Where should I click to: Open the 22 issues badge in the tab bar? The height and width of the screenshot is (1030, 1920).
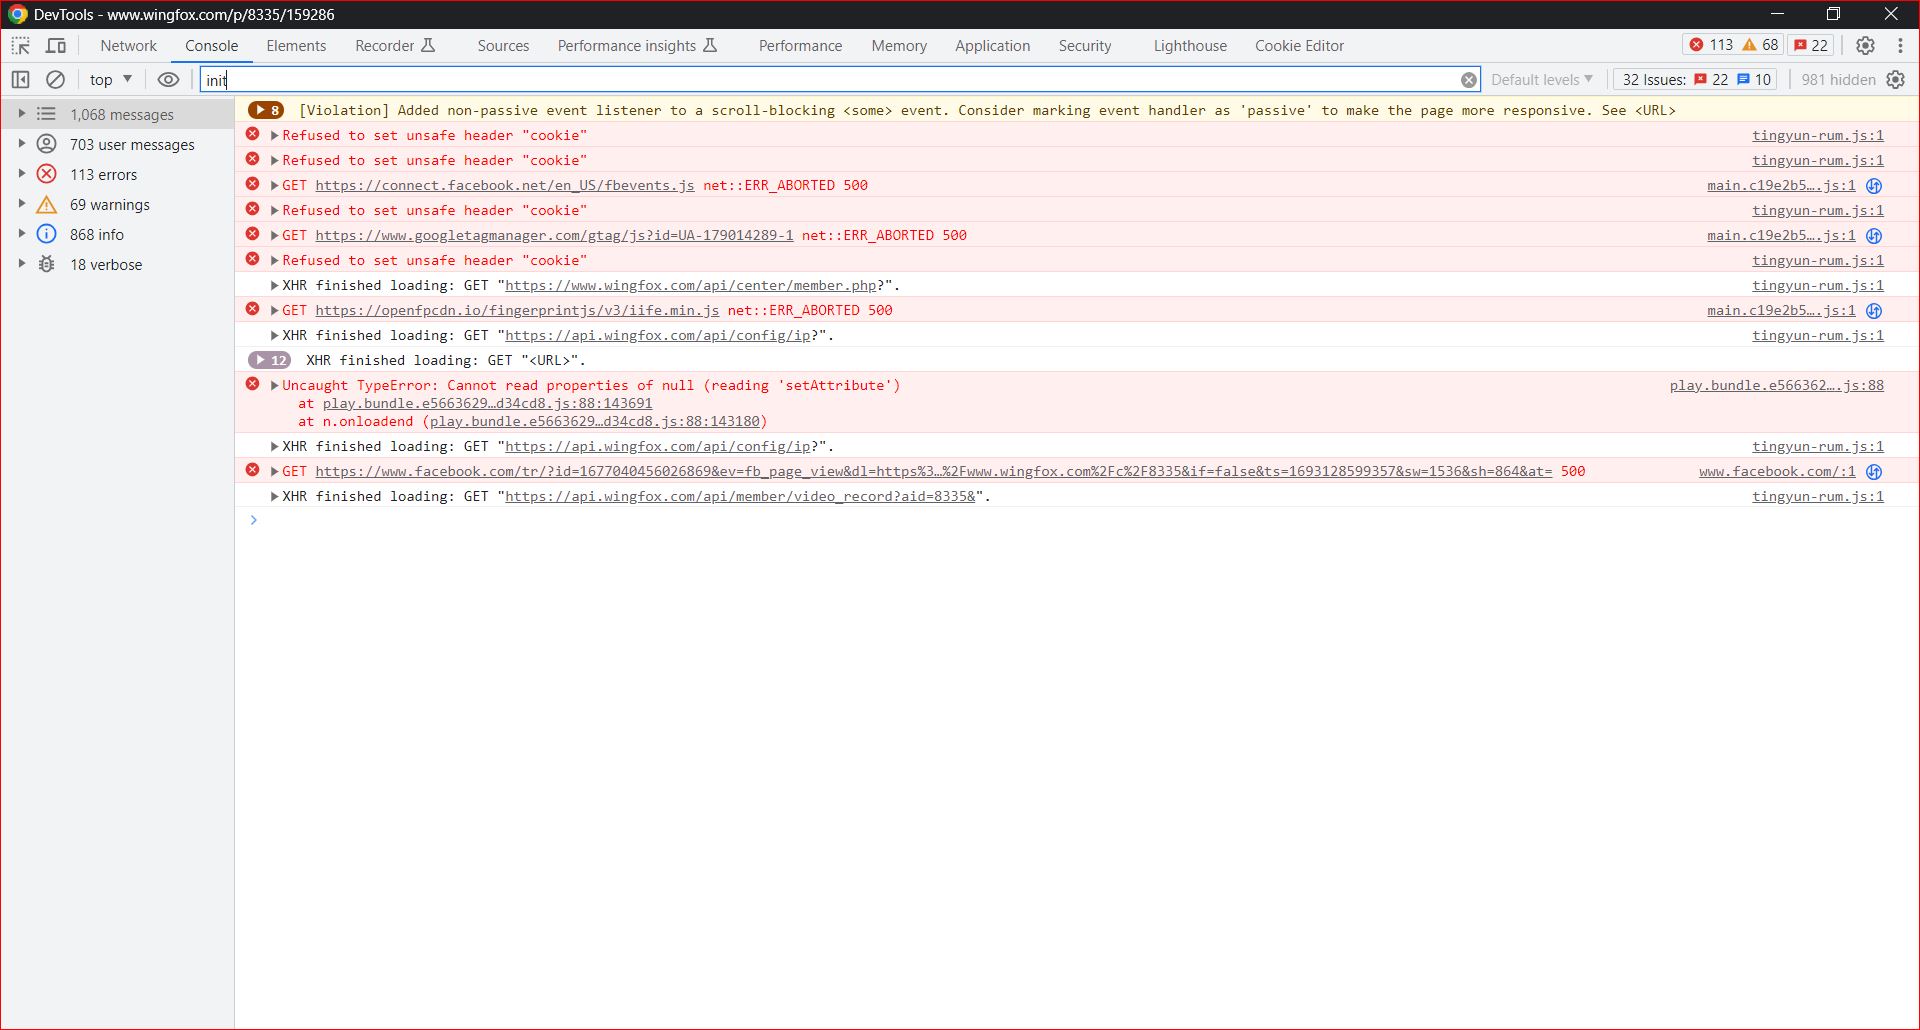1811,45
